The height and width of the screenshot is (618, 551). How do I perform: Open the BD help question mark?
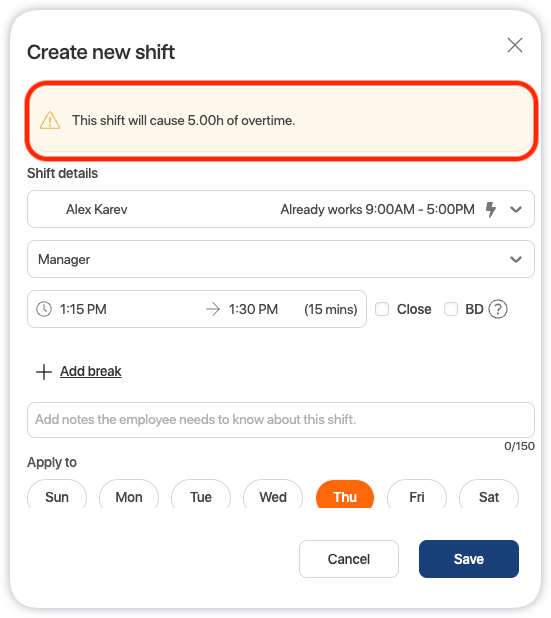498,309
